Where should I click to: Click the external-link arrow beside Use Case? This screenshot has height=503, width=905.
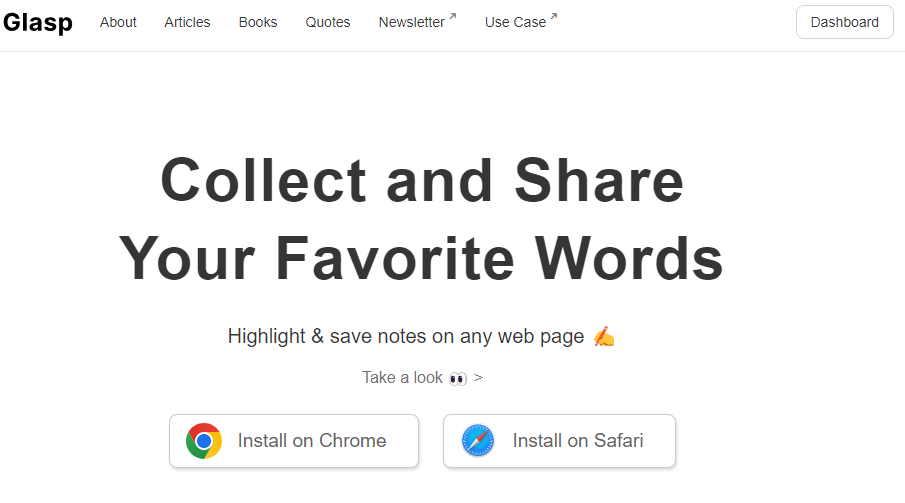click(554, 16)
